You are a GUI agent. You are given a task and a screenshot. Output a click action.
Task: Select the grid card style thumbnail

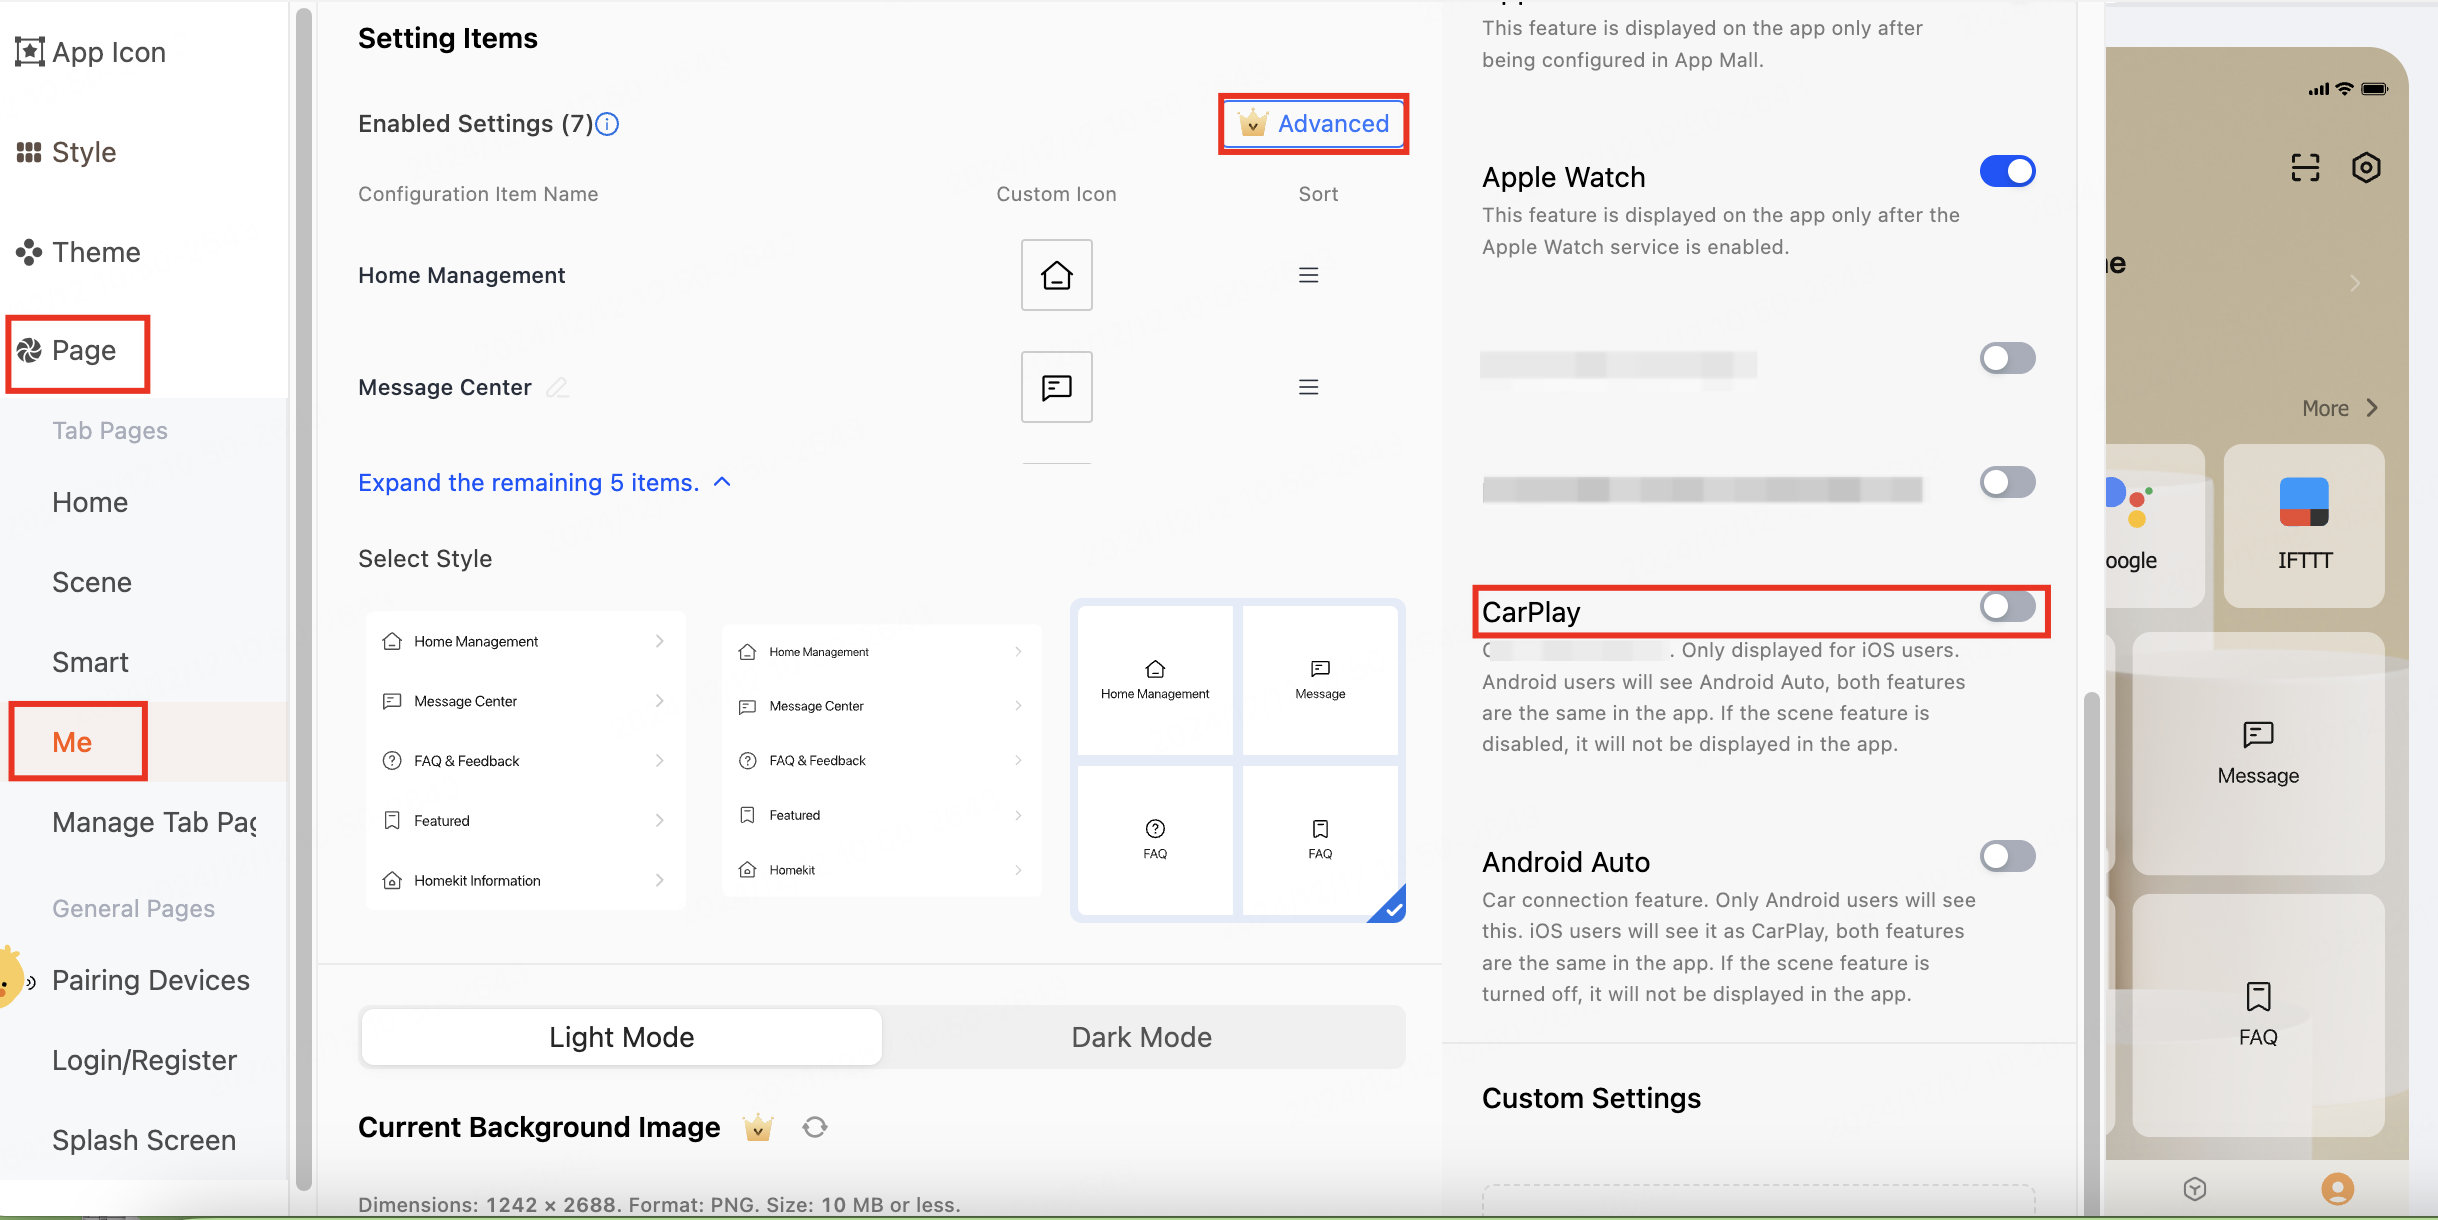[1238, 760]
